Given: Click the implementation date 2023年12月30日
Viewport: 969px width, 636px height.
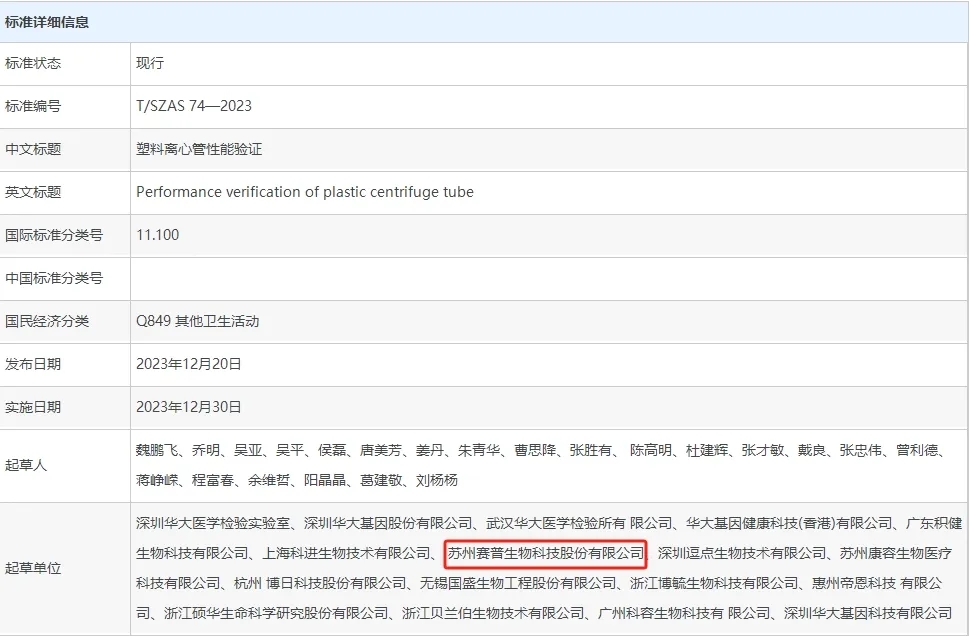Looking at the screenshot, I should point(188,407).
